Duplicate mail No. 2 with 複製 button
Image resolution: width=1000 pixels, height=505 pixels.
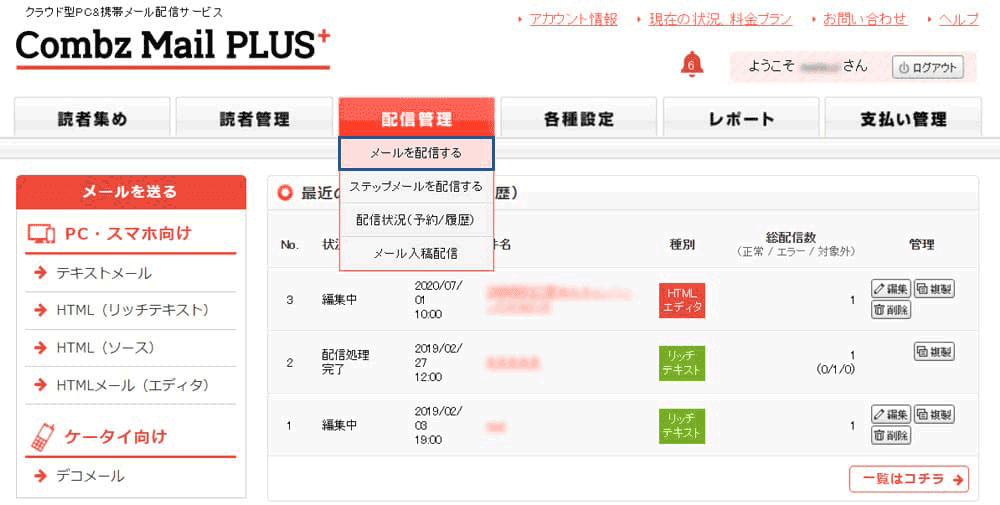pyautogui.click(x=934, y=351)
